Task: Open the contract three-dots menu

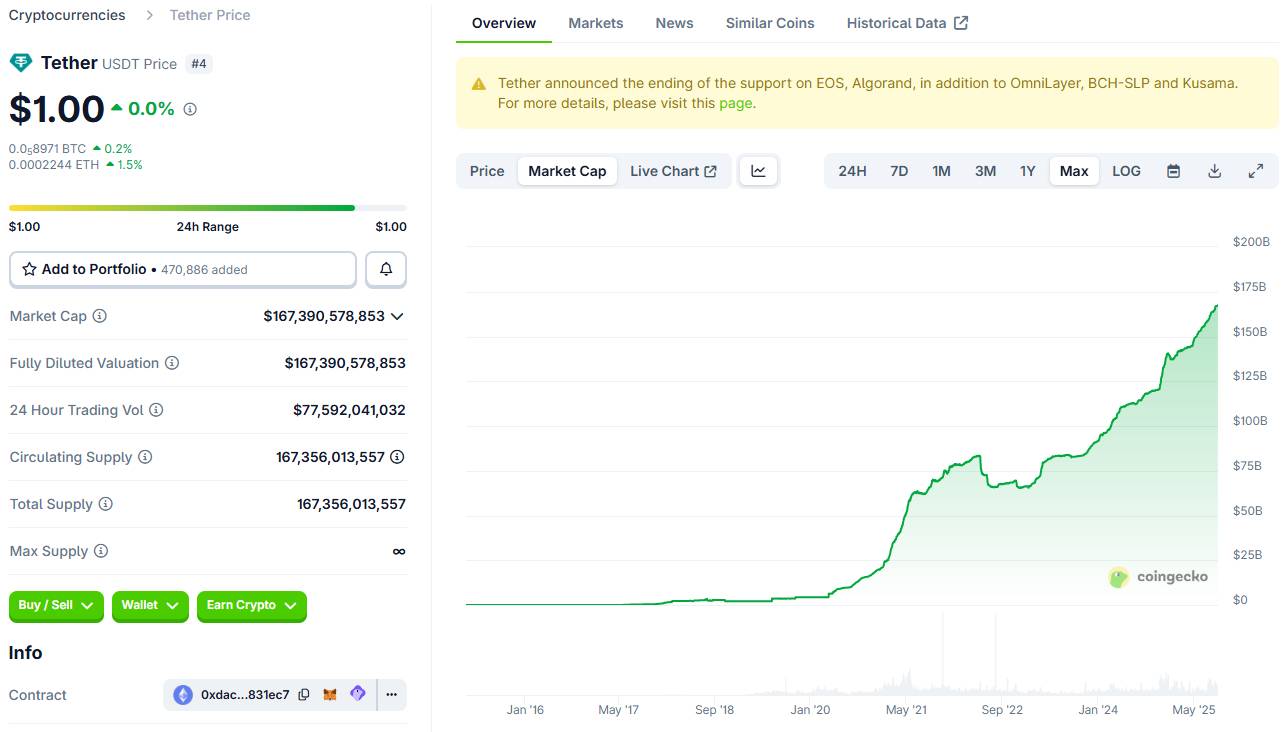Action: (391, 695)
